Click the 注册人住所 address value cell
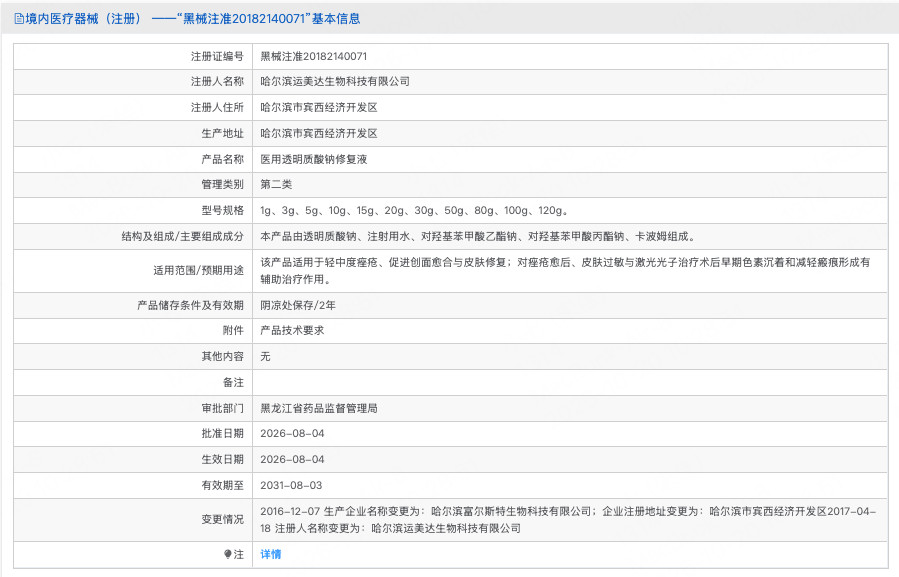The width and height of the screenshot is (899, 577). [570, 107]
